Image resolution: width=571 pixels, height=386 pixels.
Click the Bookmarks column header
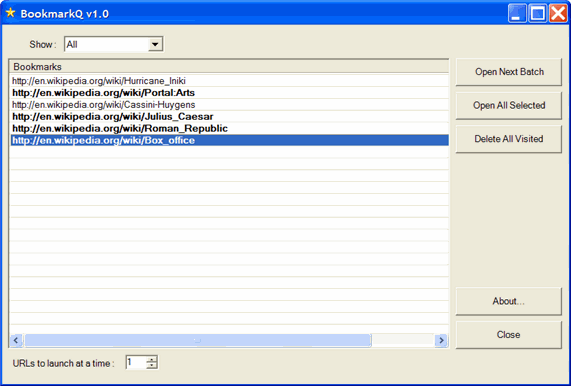click(229, 67)
